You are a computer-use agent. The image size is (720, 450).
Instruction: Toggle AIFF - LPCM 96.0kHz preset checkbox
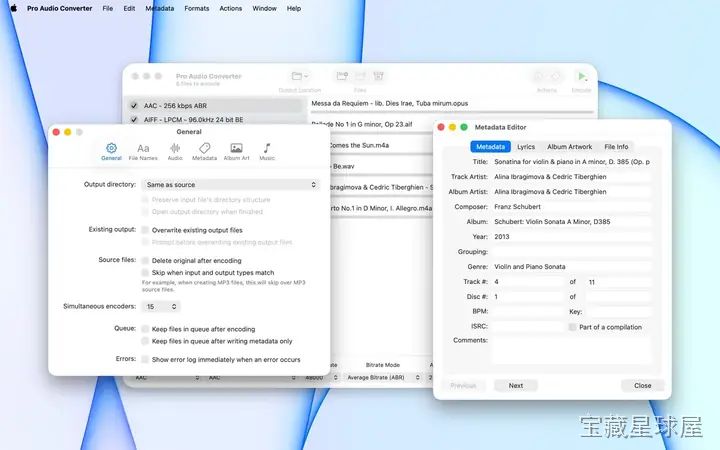(x=134, y=119)
